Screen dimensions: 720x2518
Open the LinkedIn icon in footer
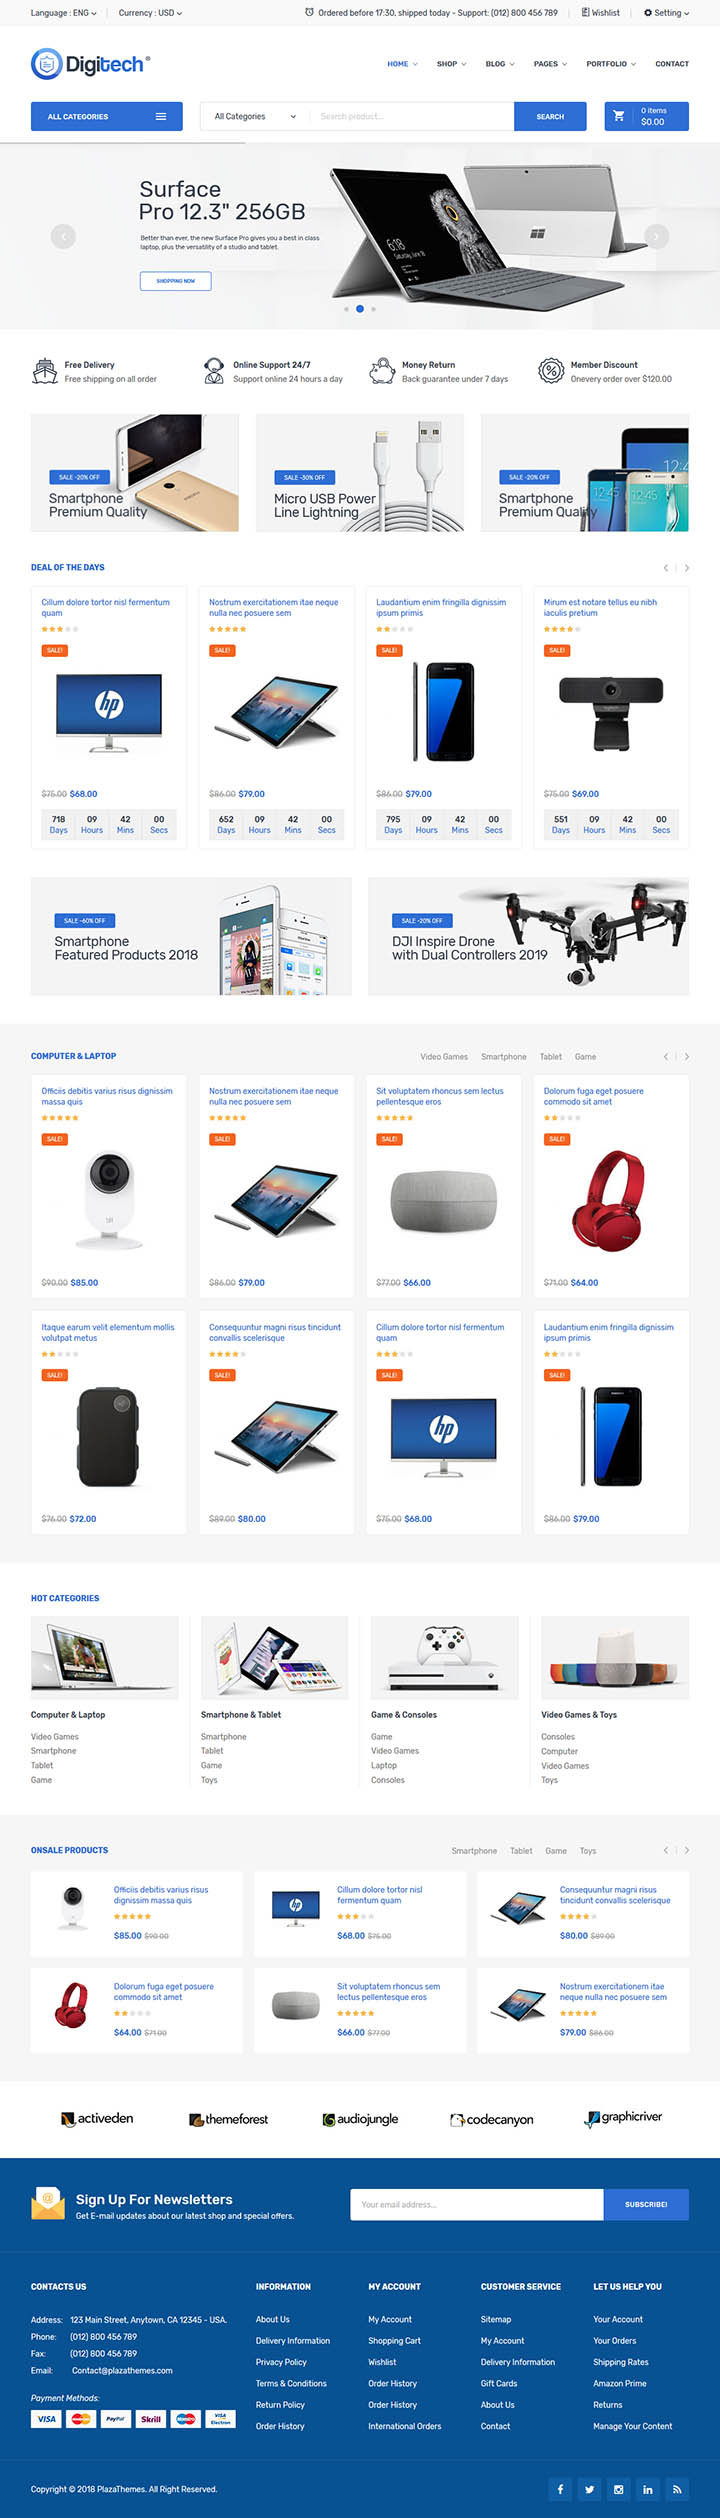click(647, 2489)
